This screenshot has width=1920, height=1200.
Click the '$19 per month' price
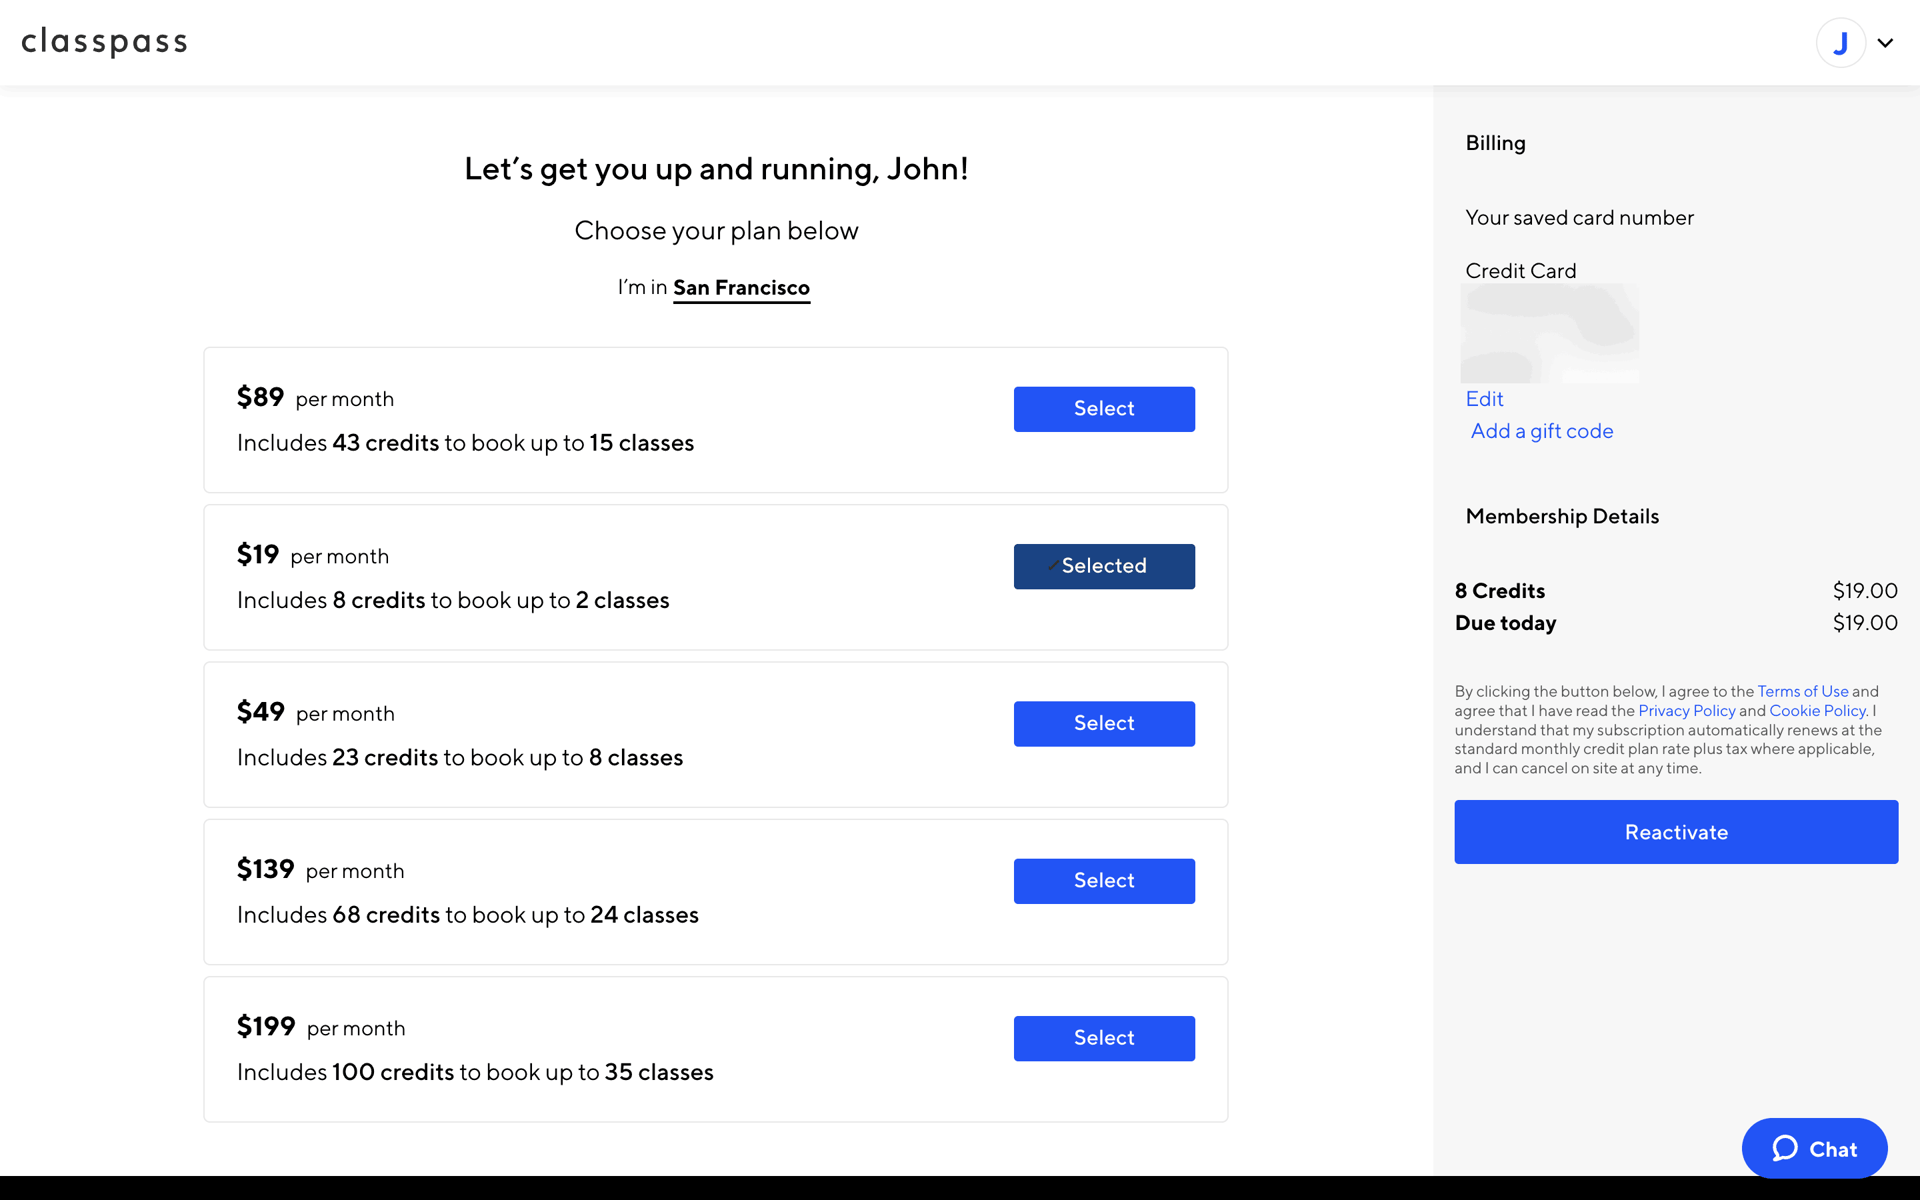pyautogui.click(x=313, y=555)
